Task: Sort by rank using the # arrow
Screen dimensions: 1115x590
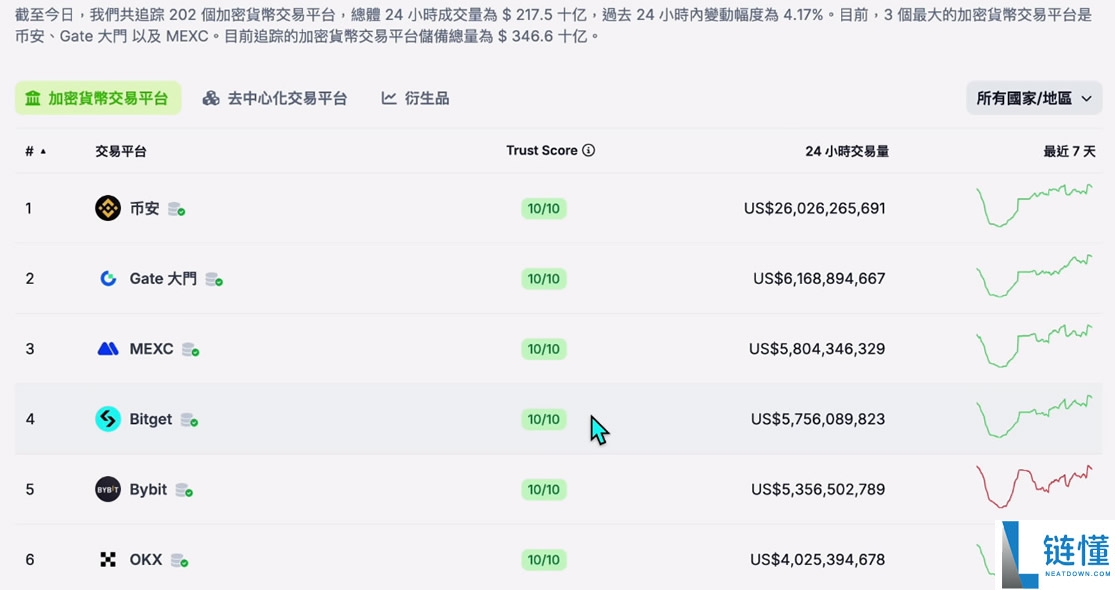Action: pos(43,151)
